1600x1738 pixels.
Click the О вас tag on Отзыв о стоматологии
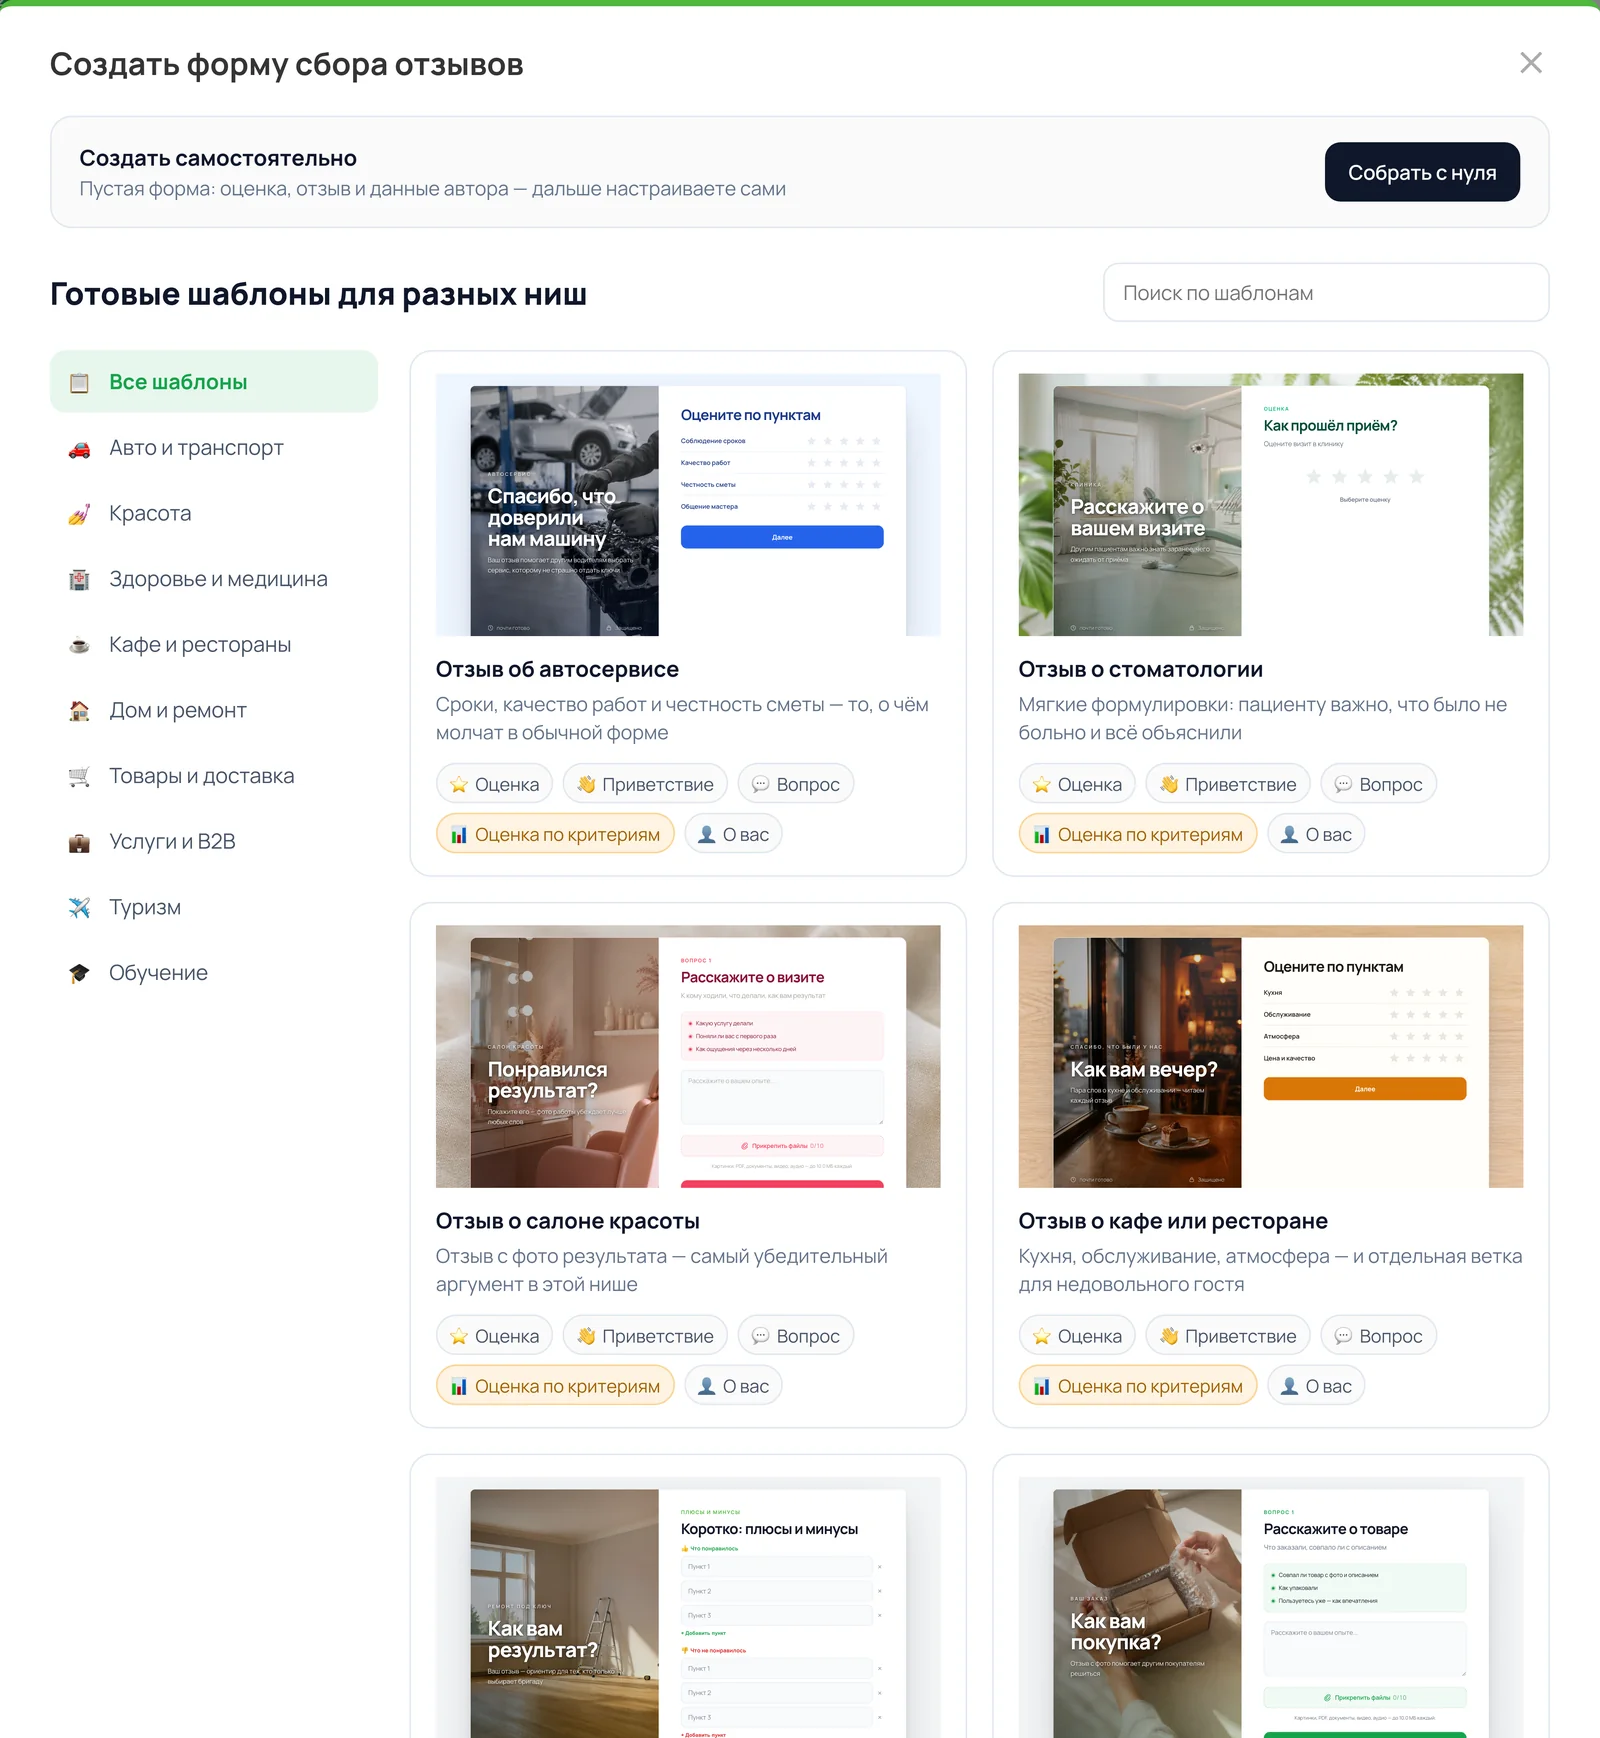[x=1316, y=834]
